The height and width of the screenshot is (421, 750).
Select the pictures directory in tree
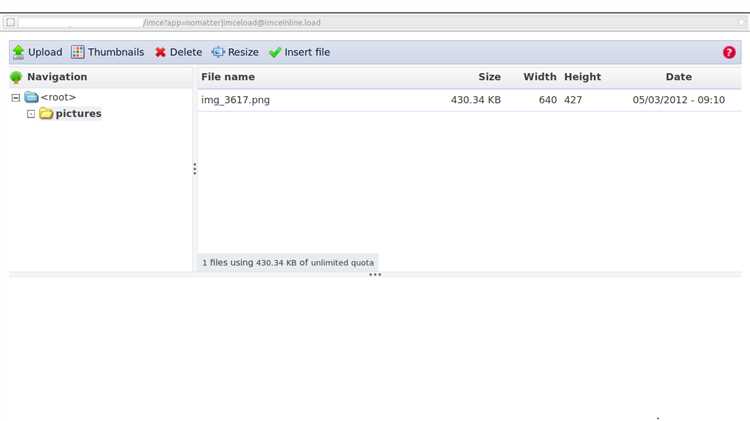(78, 113)
